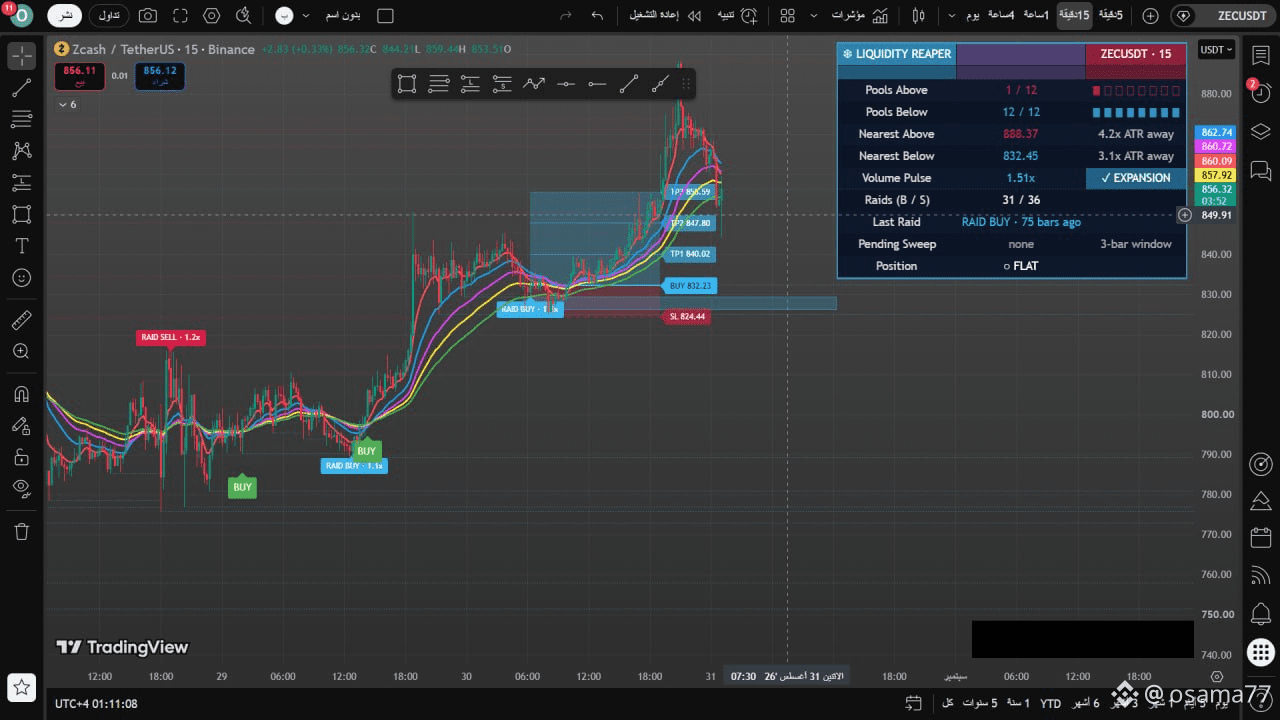Select rectangle in the floating drawing toolbar
1280x720 pixels.
point(407,84)
